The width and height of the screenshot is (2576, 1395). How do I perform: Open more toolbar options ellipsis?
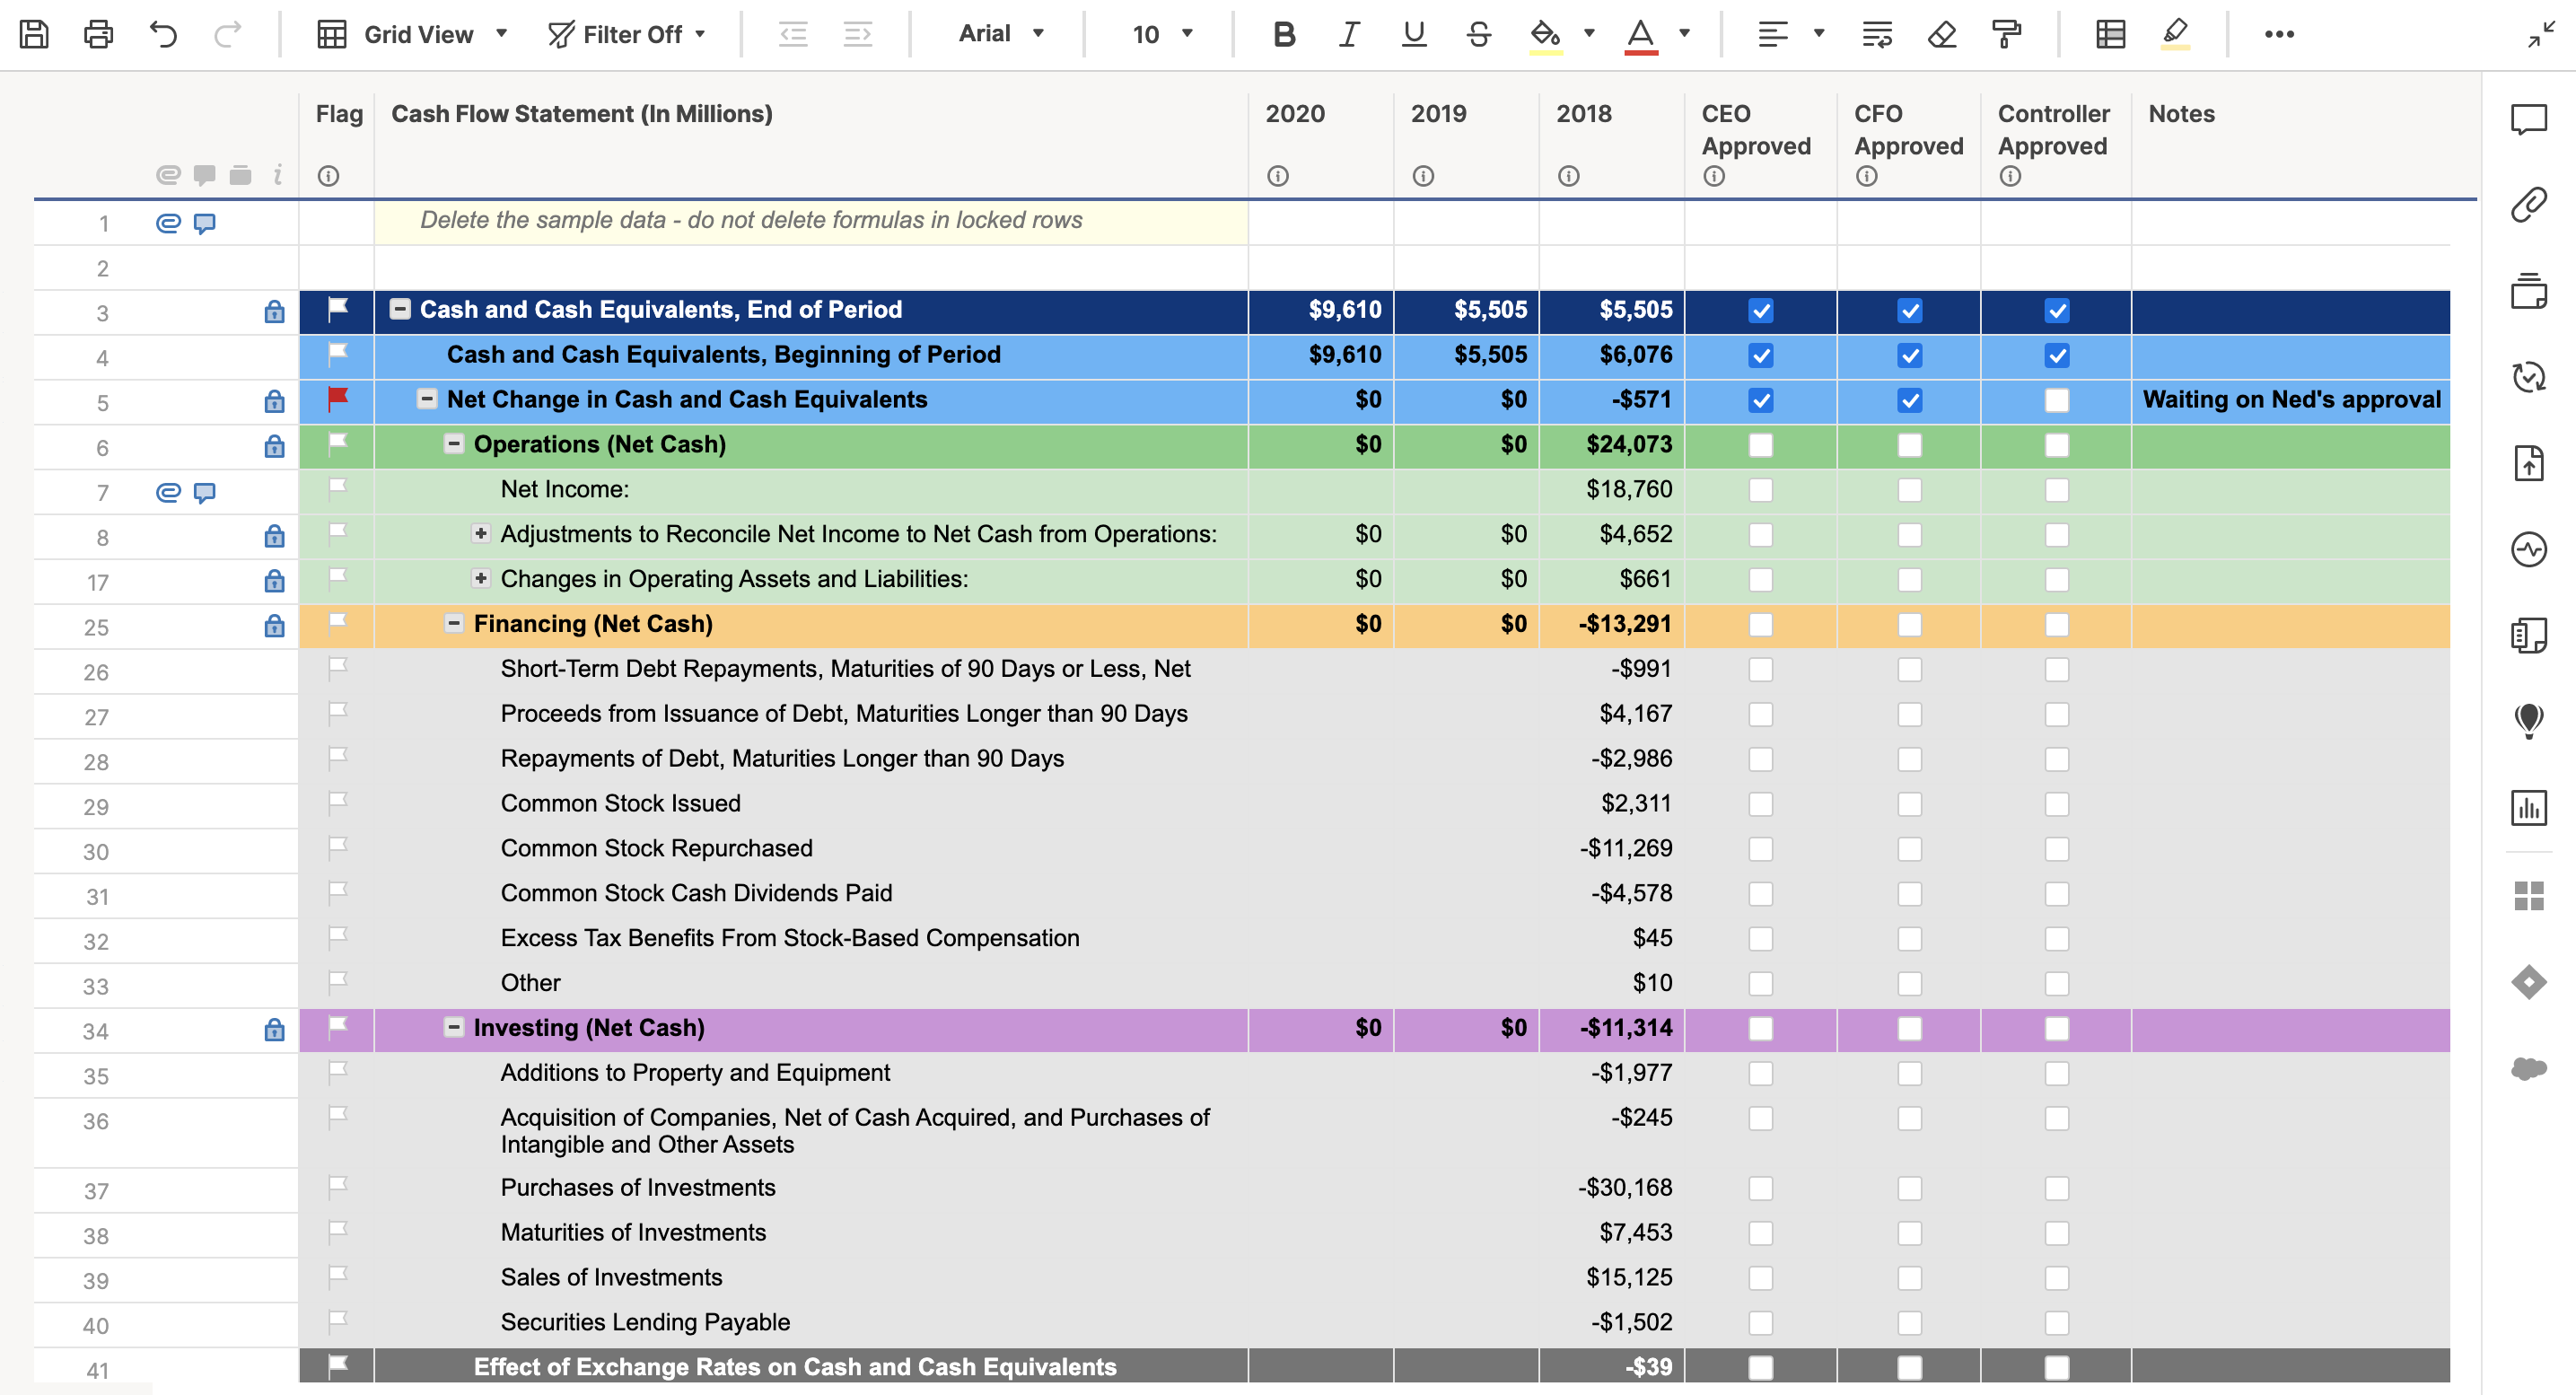2279,34
